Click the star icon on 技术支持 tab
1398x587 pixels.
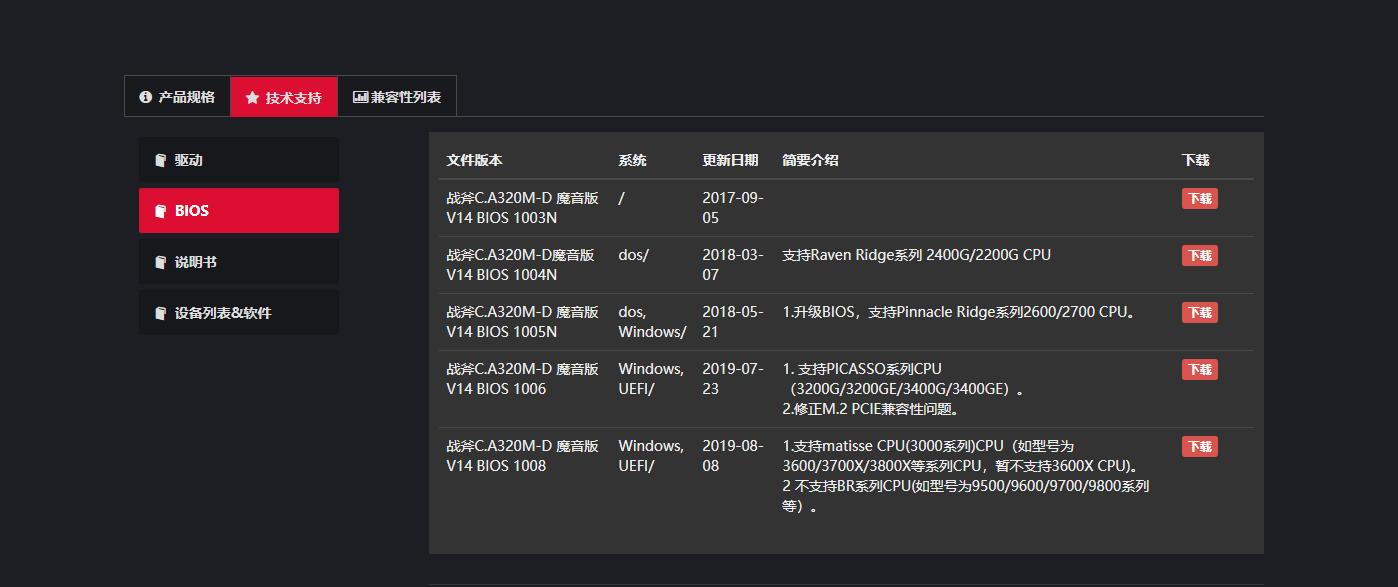point(250,97)
